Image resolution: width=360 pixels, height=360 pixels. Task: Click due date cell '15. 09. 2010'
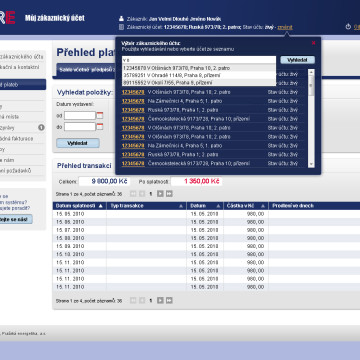pos(70,246)
